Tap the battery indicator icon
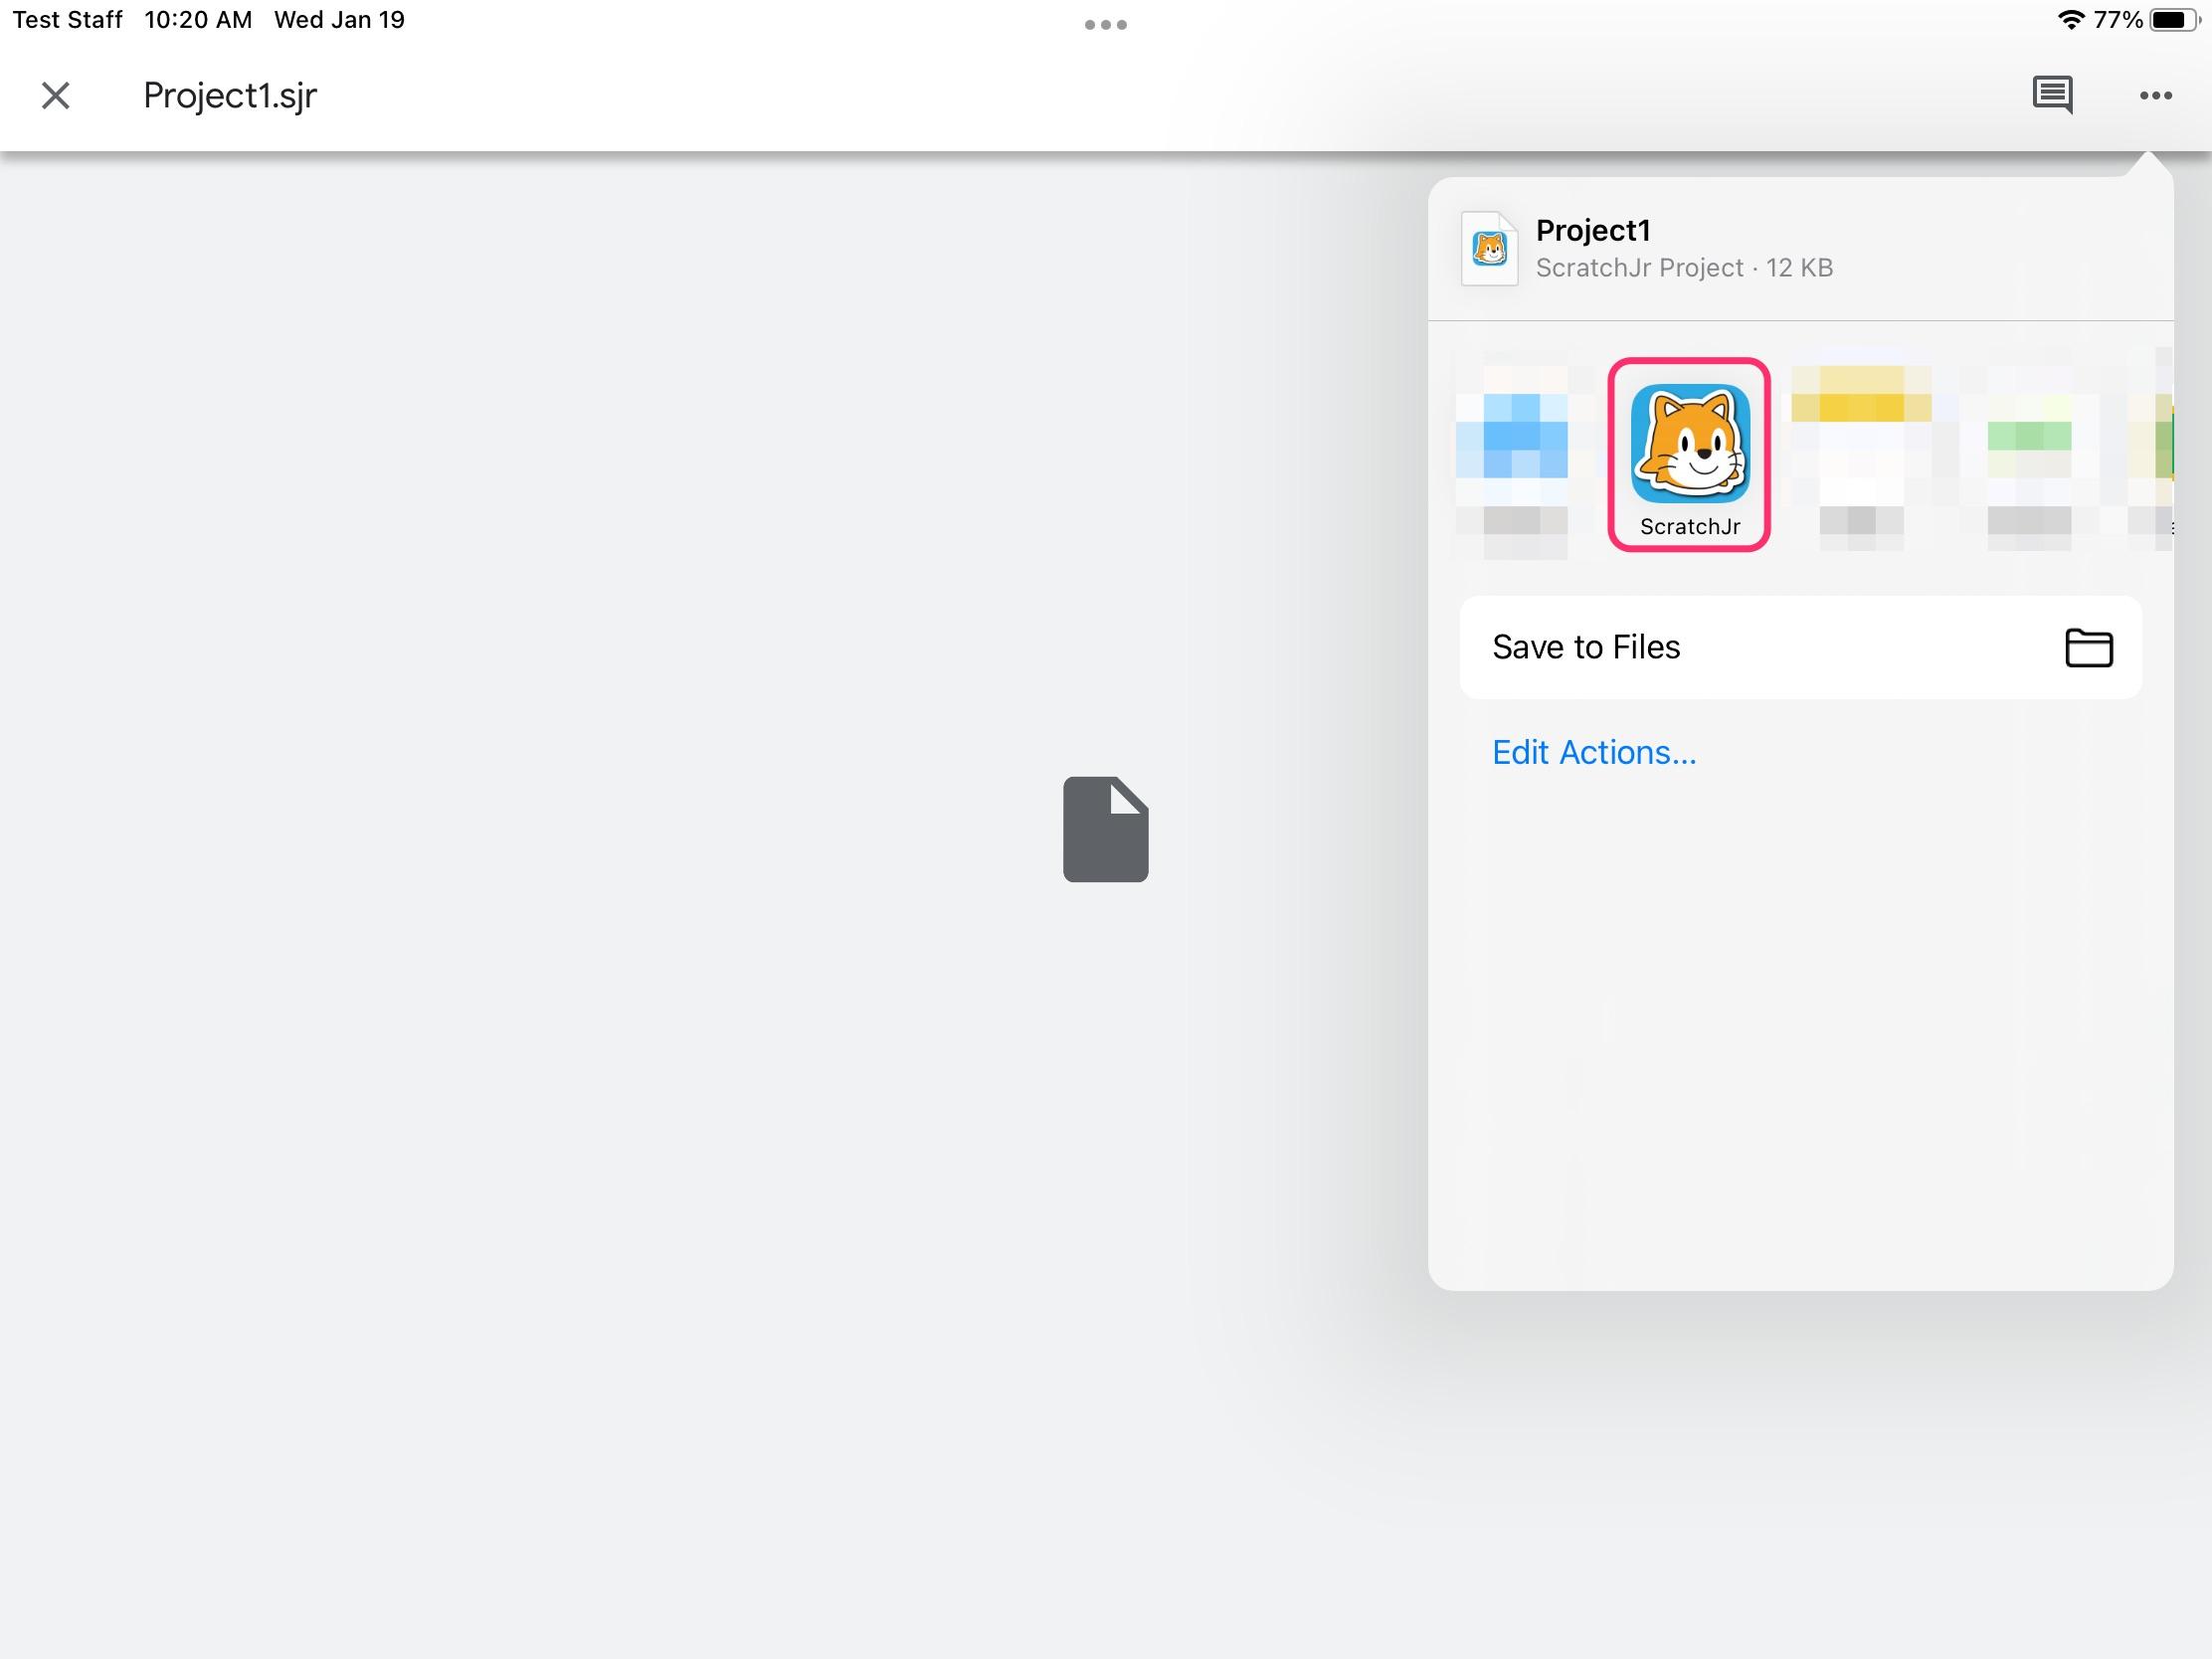2212x1659 pixels. click(2173, 20)
